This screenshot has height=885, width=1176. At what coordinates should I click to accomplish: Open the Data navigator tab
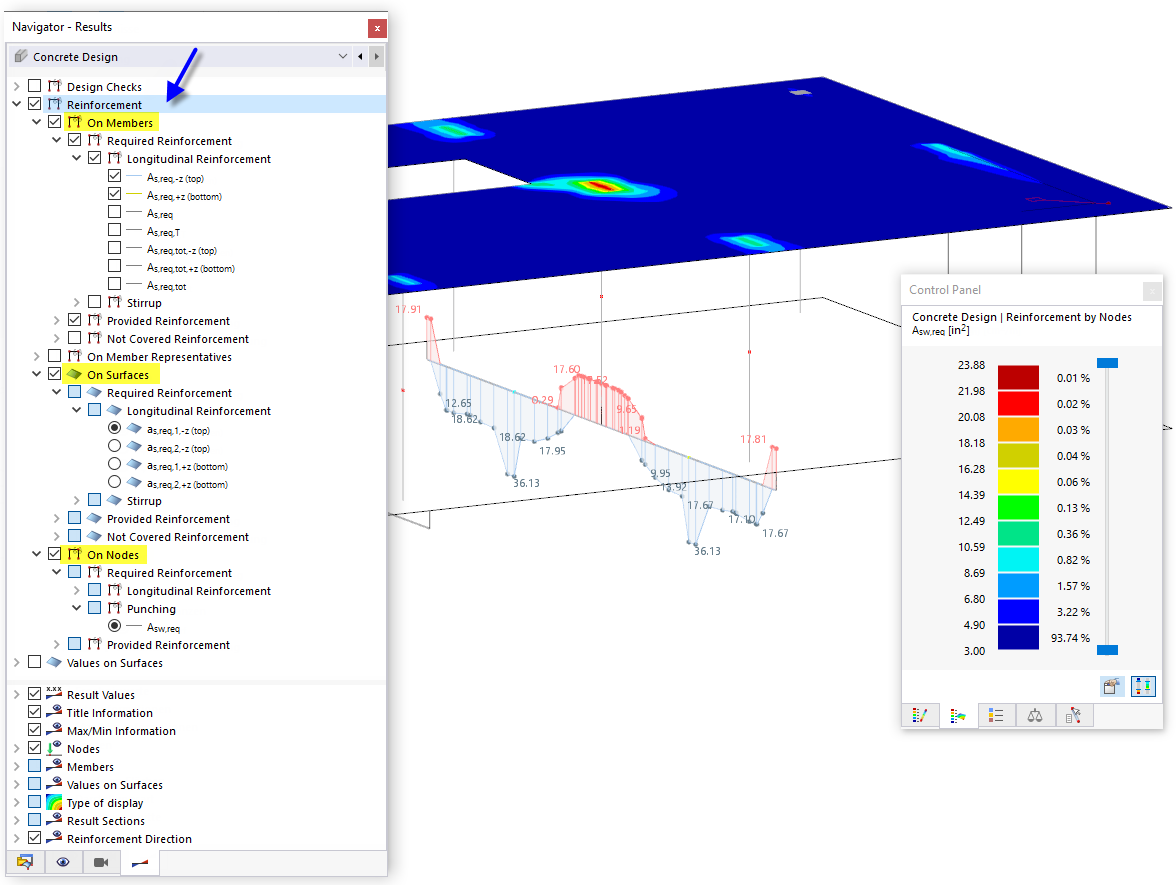tap(25, 861)
